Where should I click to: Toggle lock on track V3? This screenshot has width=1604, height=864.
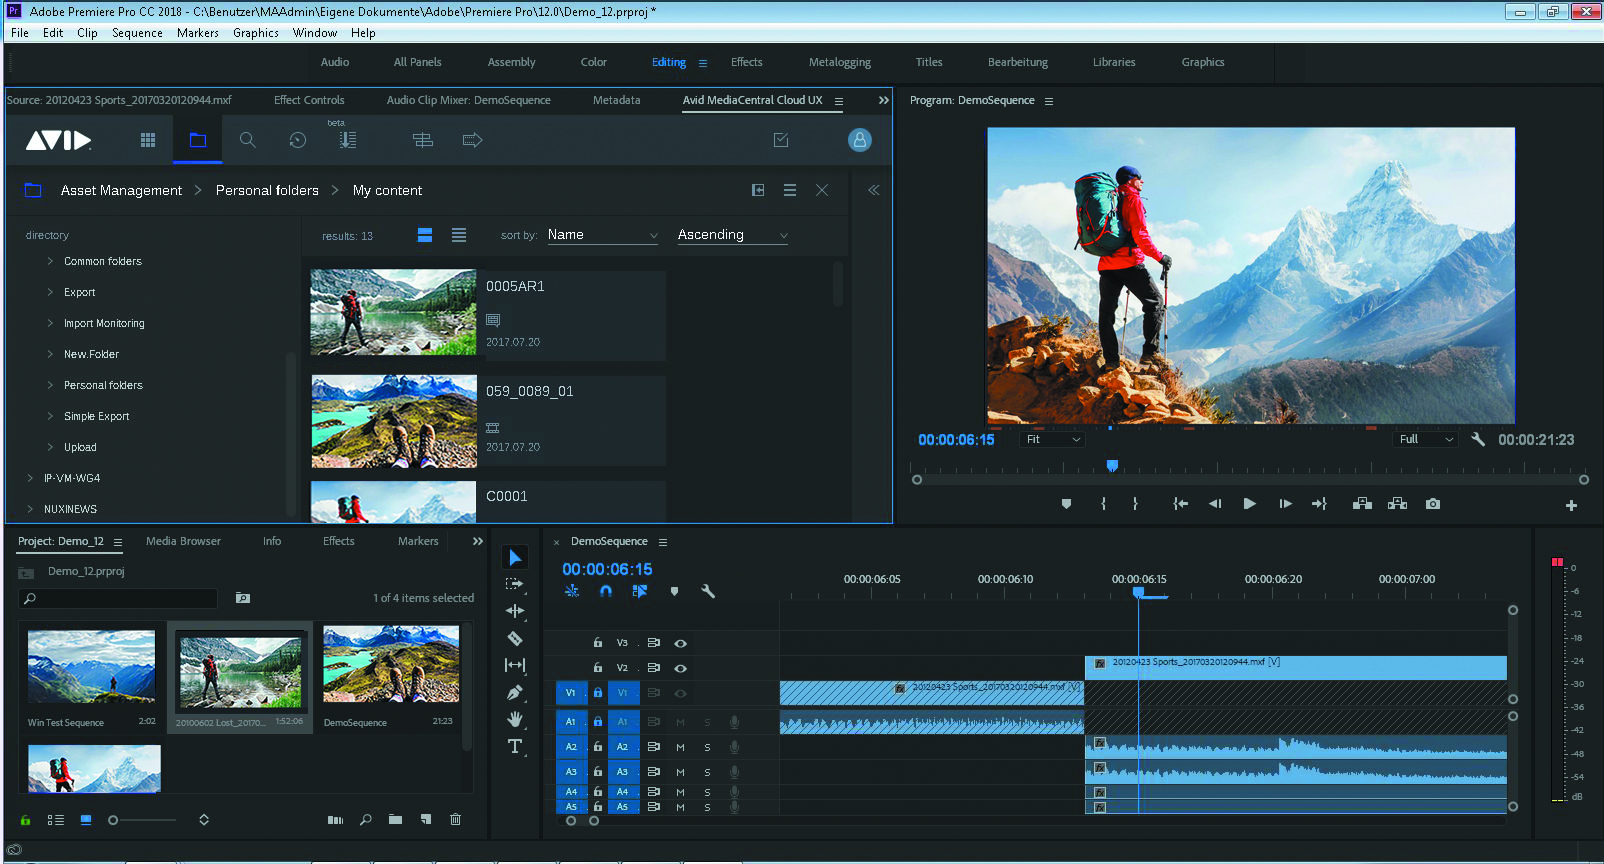pyautogui.click(x=598, y=643)
